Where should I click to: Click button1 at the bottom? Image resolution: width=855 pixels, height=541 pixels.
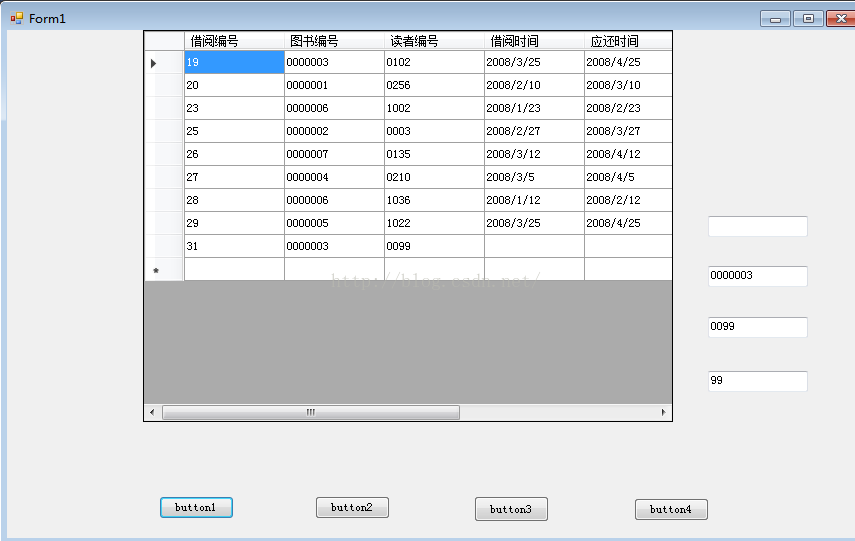(x=196, y=507)
